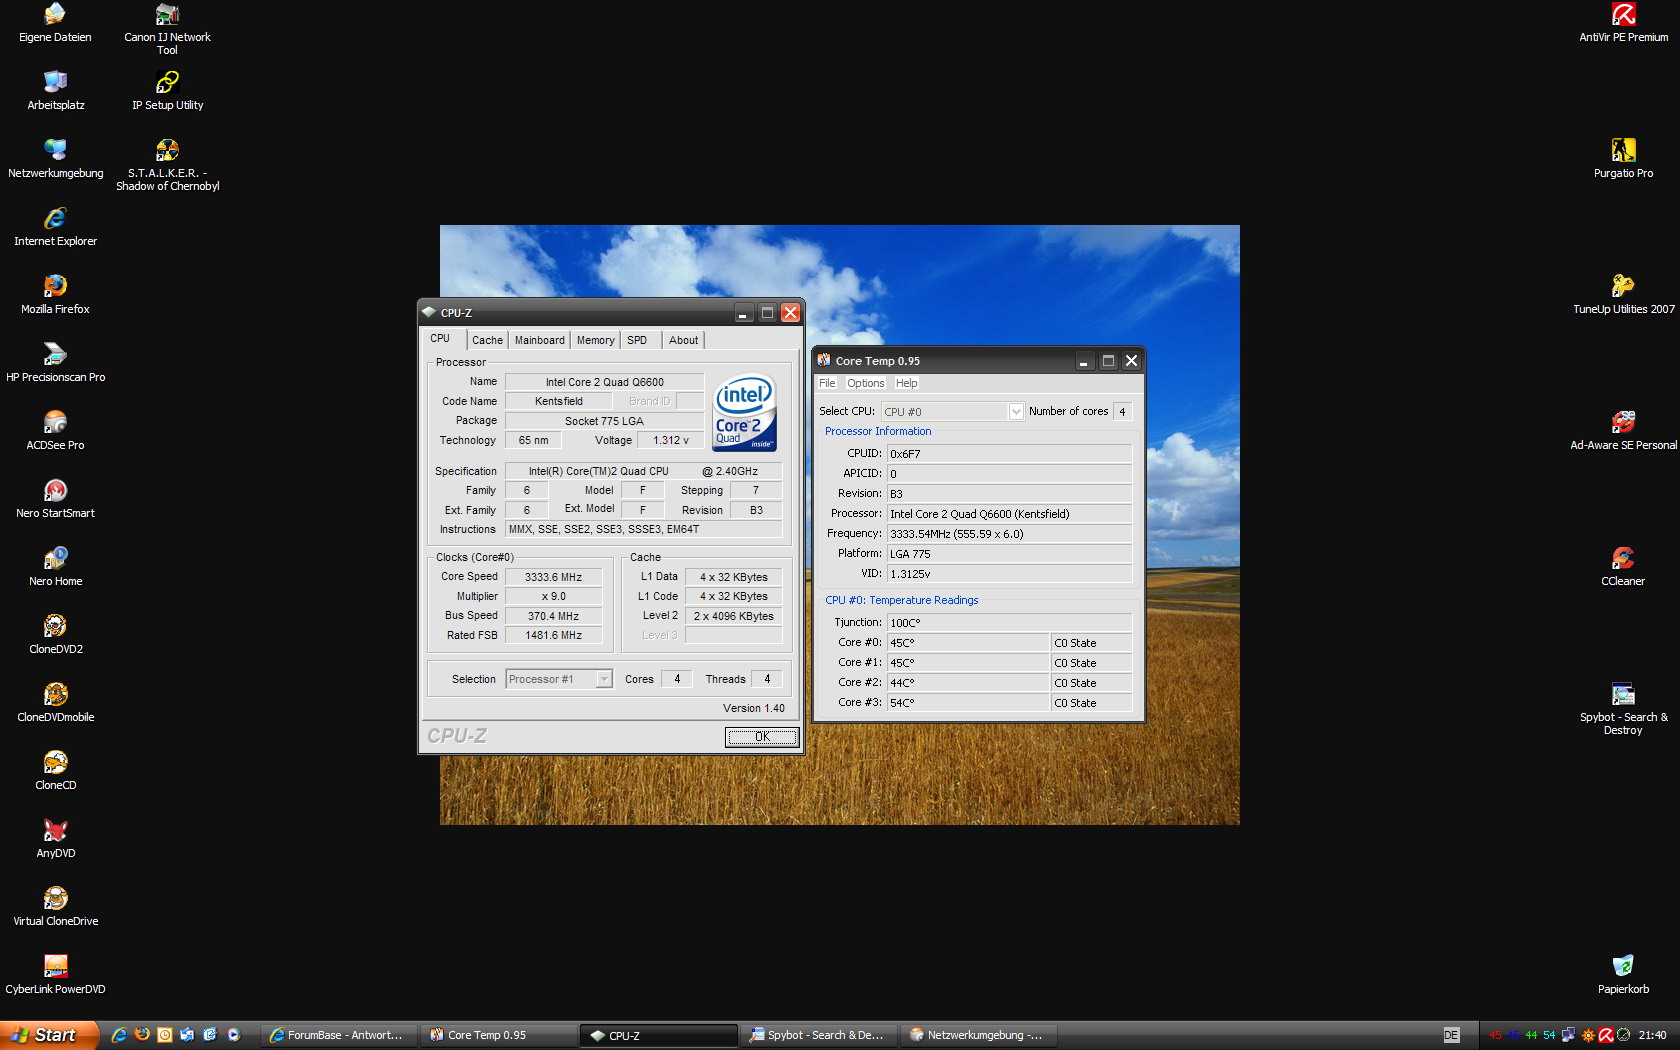This screenshot has width=1680, height=1050.
Task: Switch to the Memory tab in CPU-Z
Action: tap(595, 340)
